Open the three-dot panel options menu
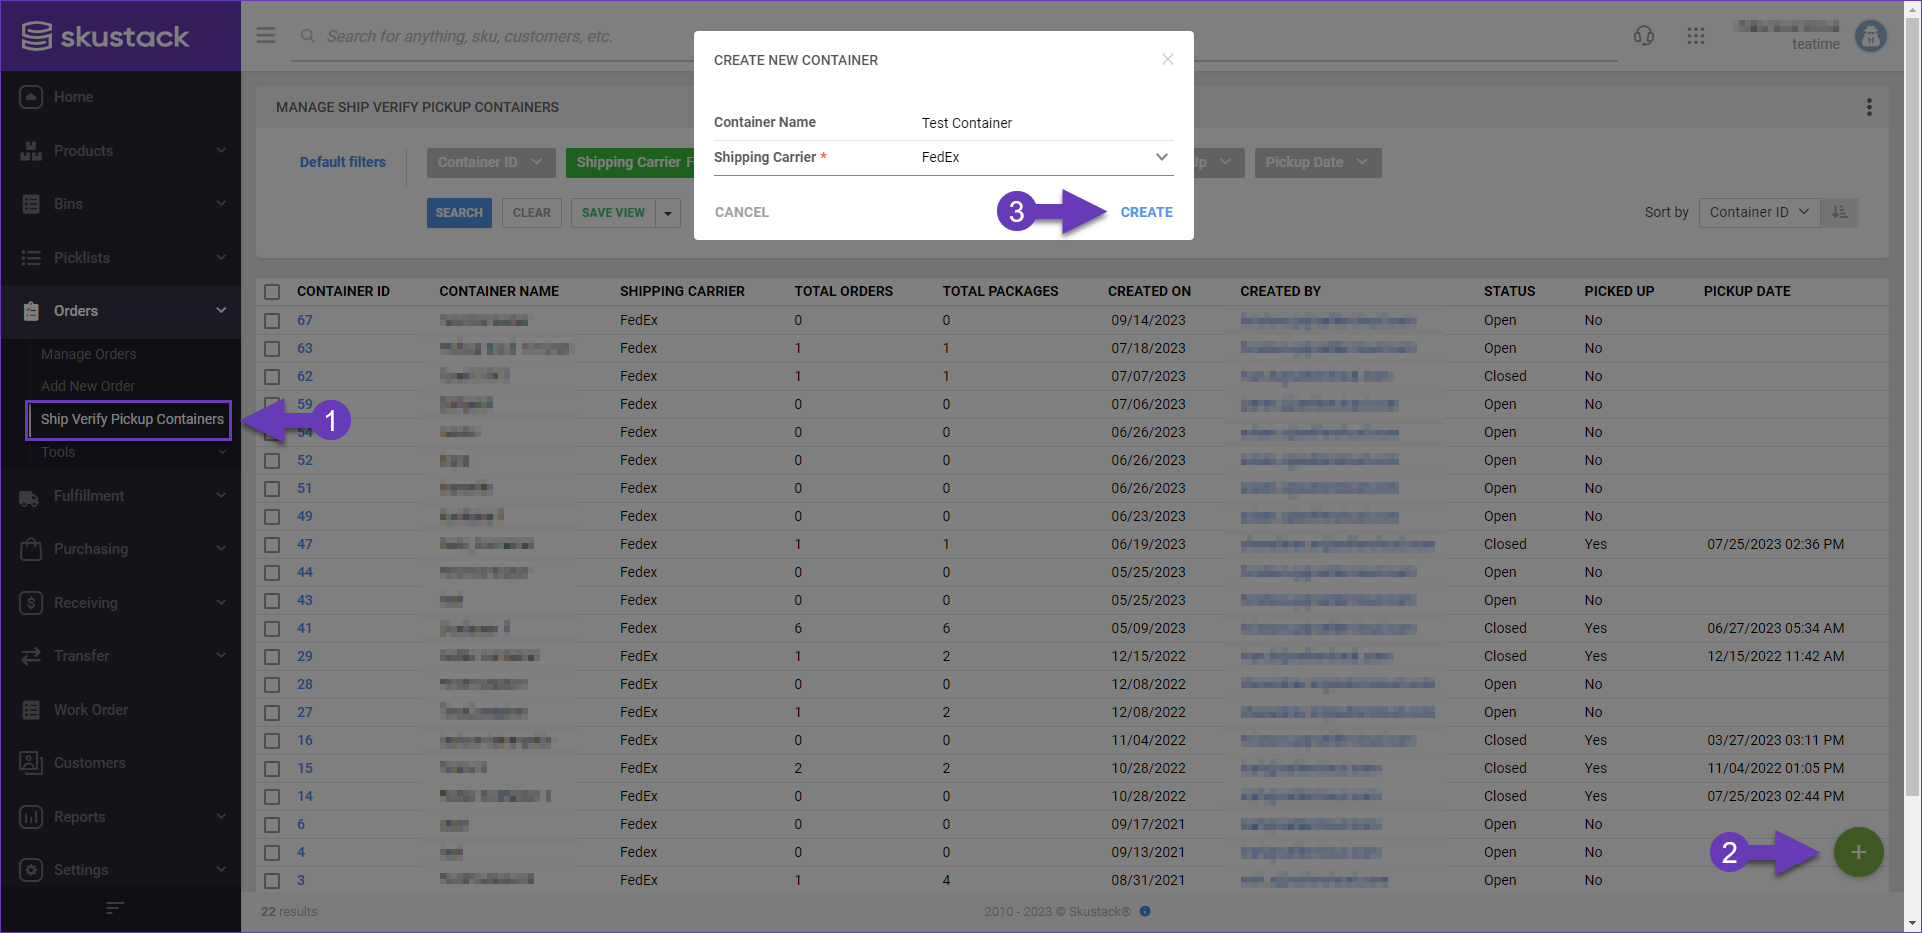 [x=1869, y=107]
